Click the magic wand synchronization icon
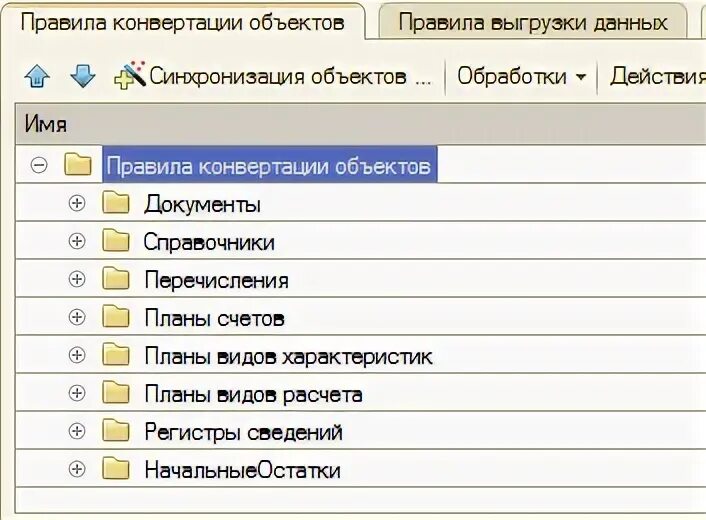 point(130,75)
